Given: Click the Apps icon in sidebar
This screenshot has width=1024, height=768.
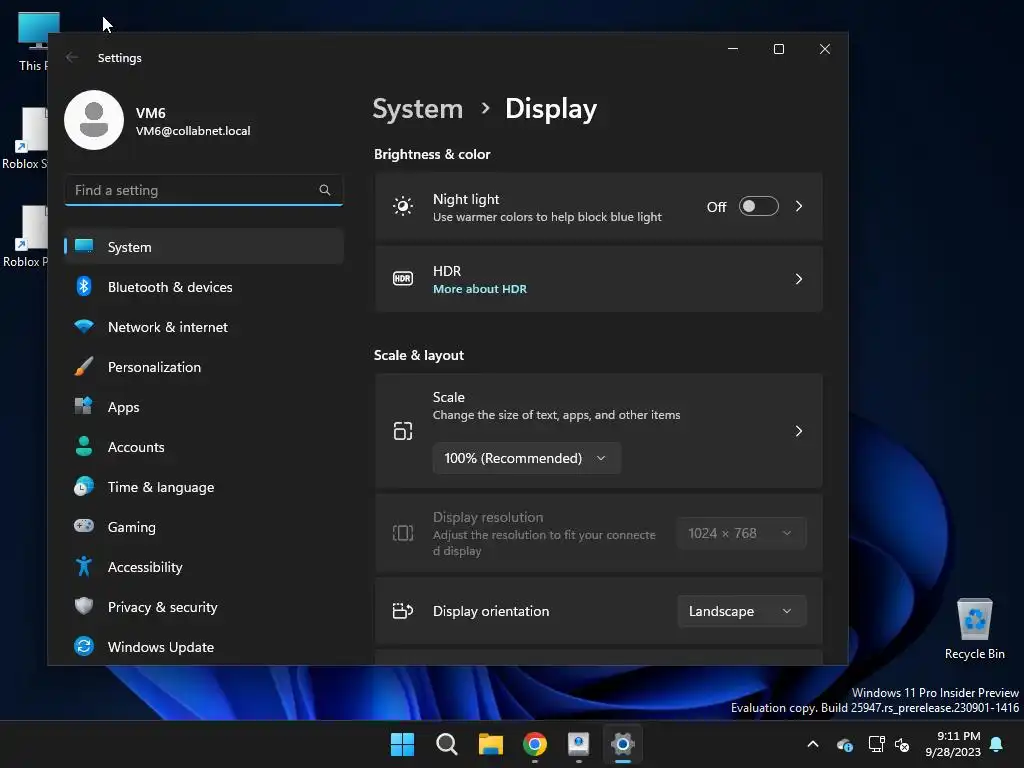Looking at the screenshot, I should tap(84, 406).
